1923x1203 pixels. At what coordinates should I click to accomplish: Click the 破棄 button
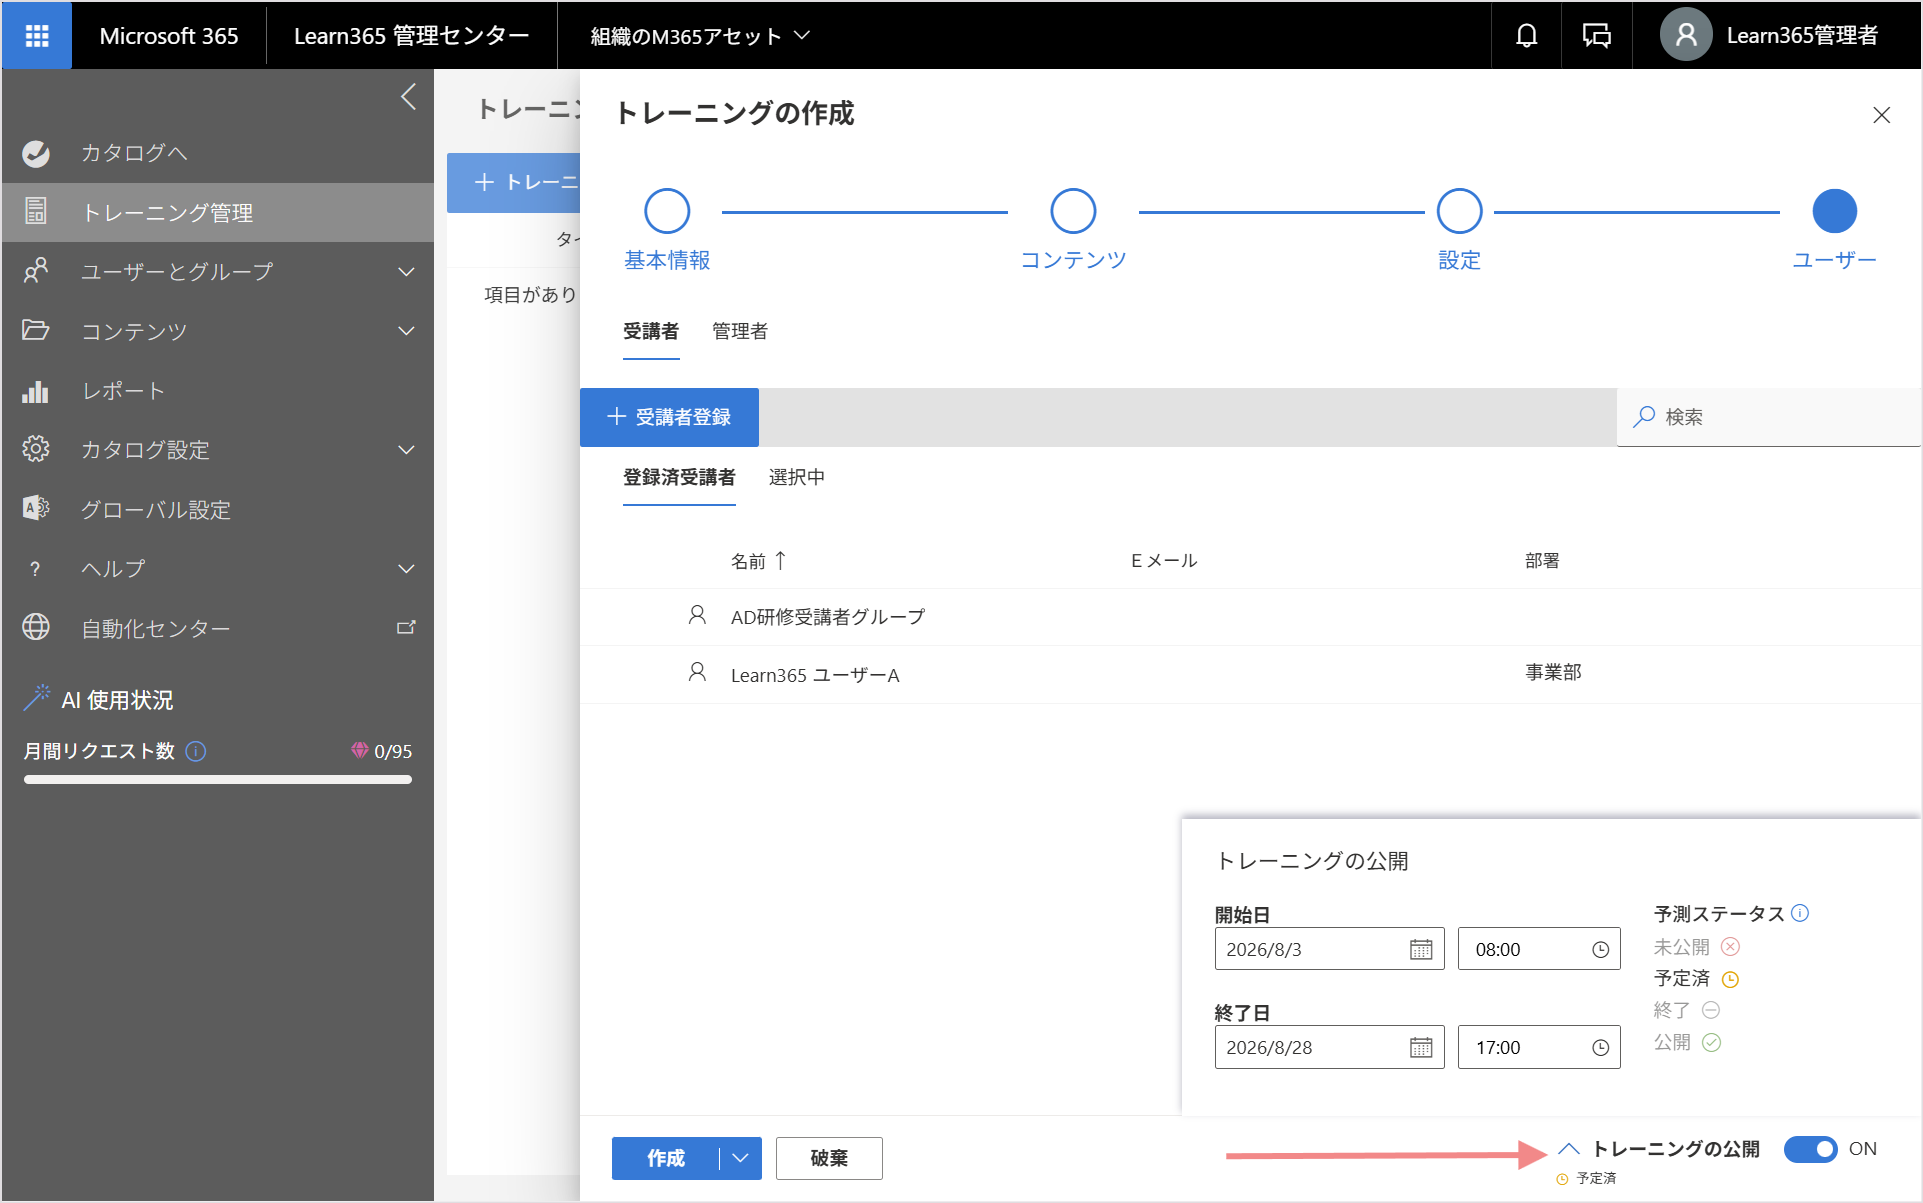click(829, 1158)
